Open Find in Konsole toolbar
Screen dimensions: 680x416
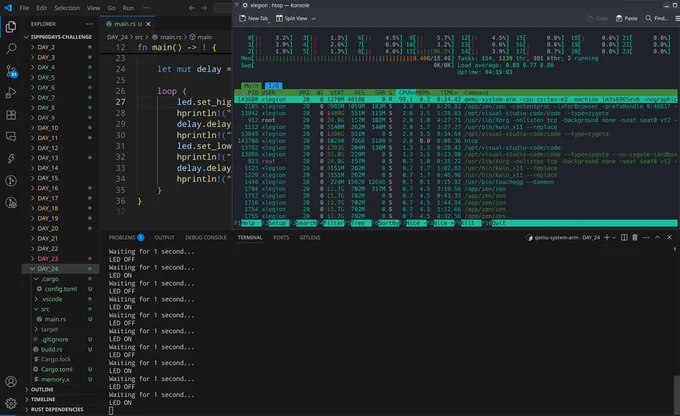(657, 18)
